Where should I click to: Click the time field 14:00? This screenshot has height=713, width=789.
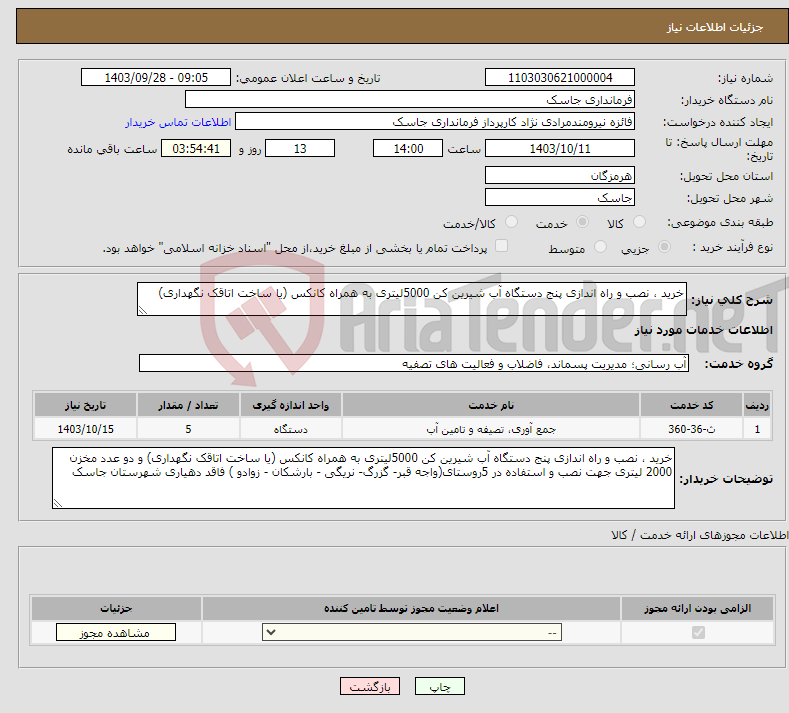pyautogui.click(x=408, y=148)
